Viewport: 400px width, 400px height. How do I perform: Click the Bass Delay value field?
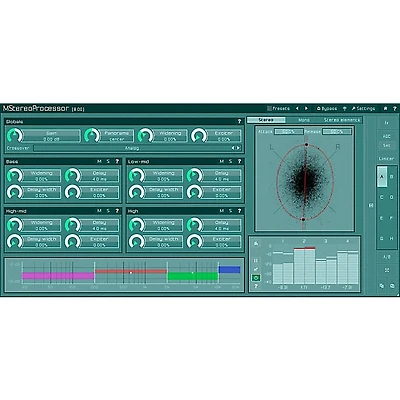pyautogui.click(x=99, y=176)
